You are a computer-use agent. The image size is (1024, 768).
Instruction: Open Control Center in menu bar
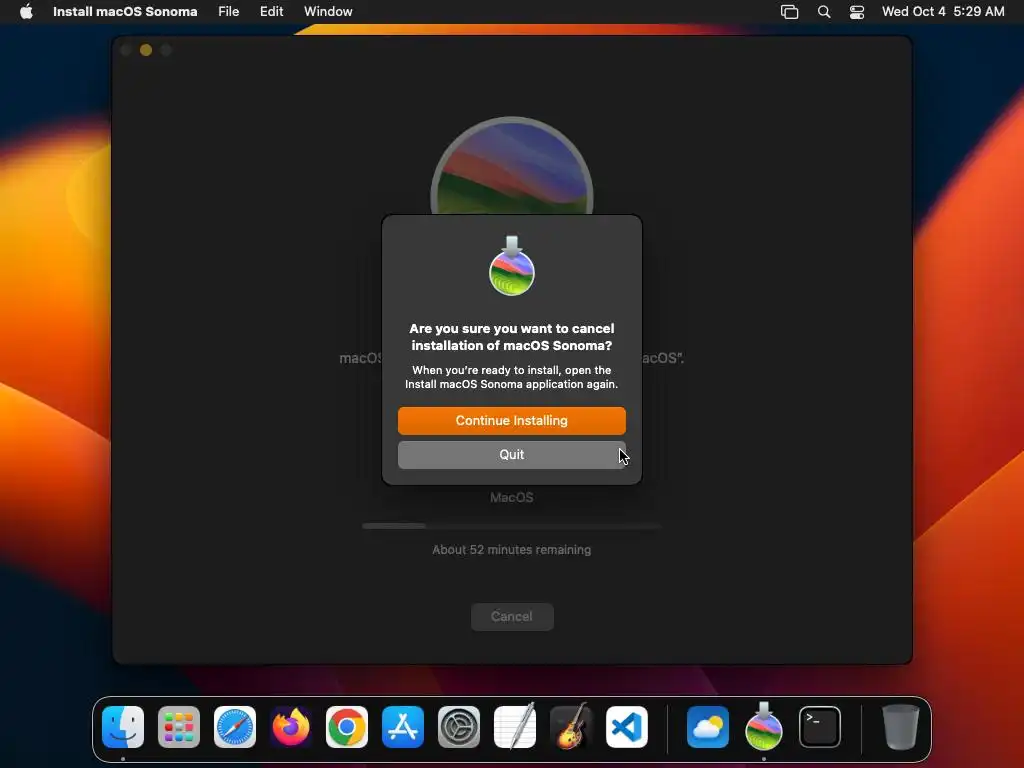857,12
